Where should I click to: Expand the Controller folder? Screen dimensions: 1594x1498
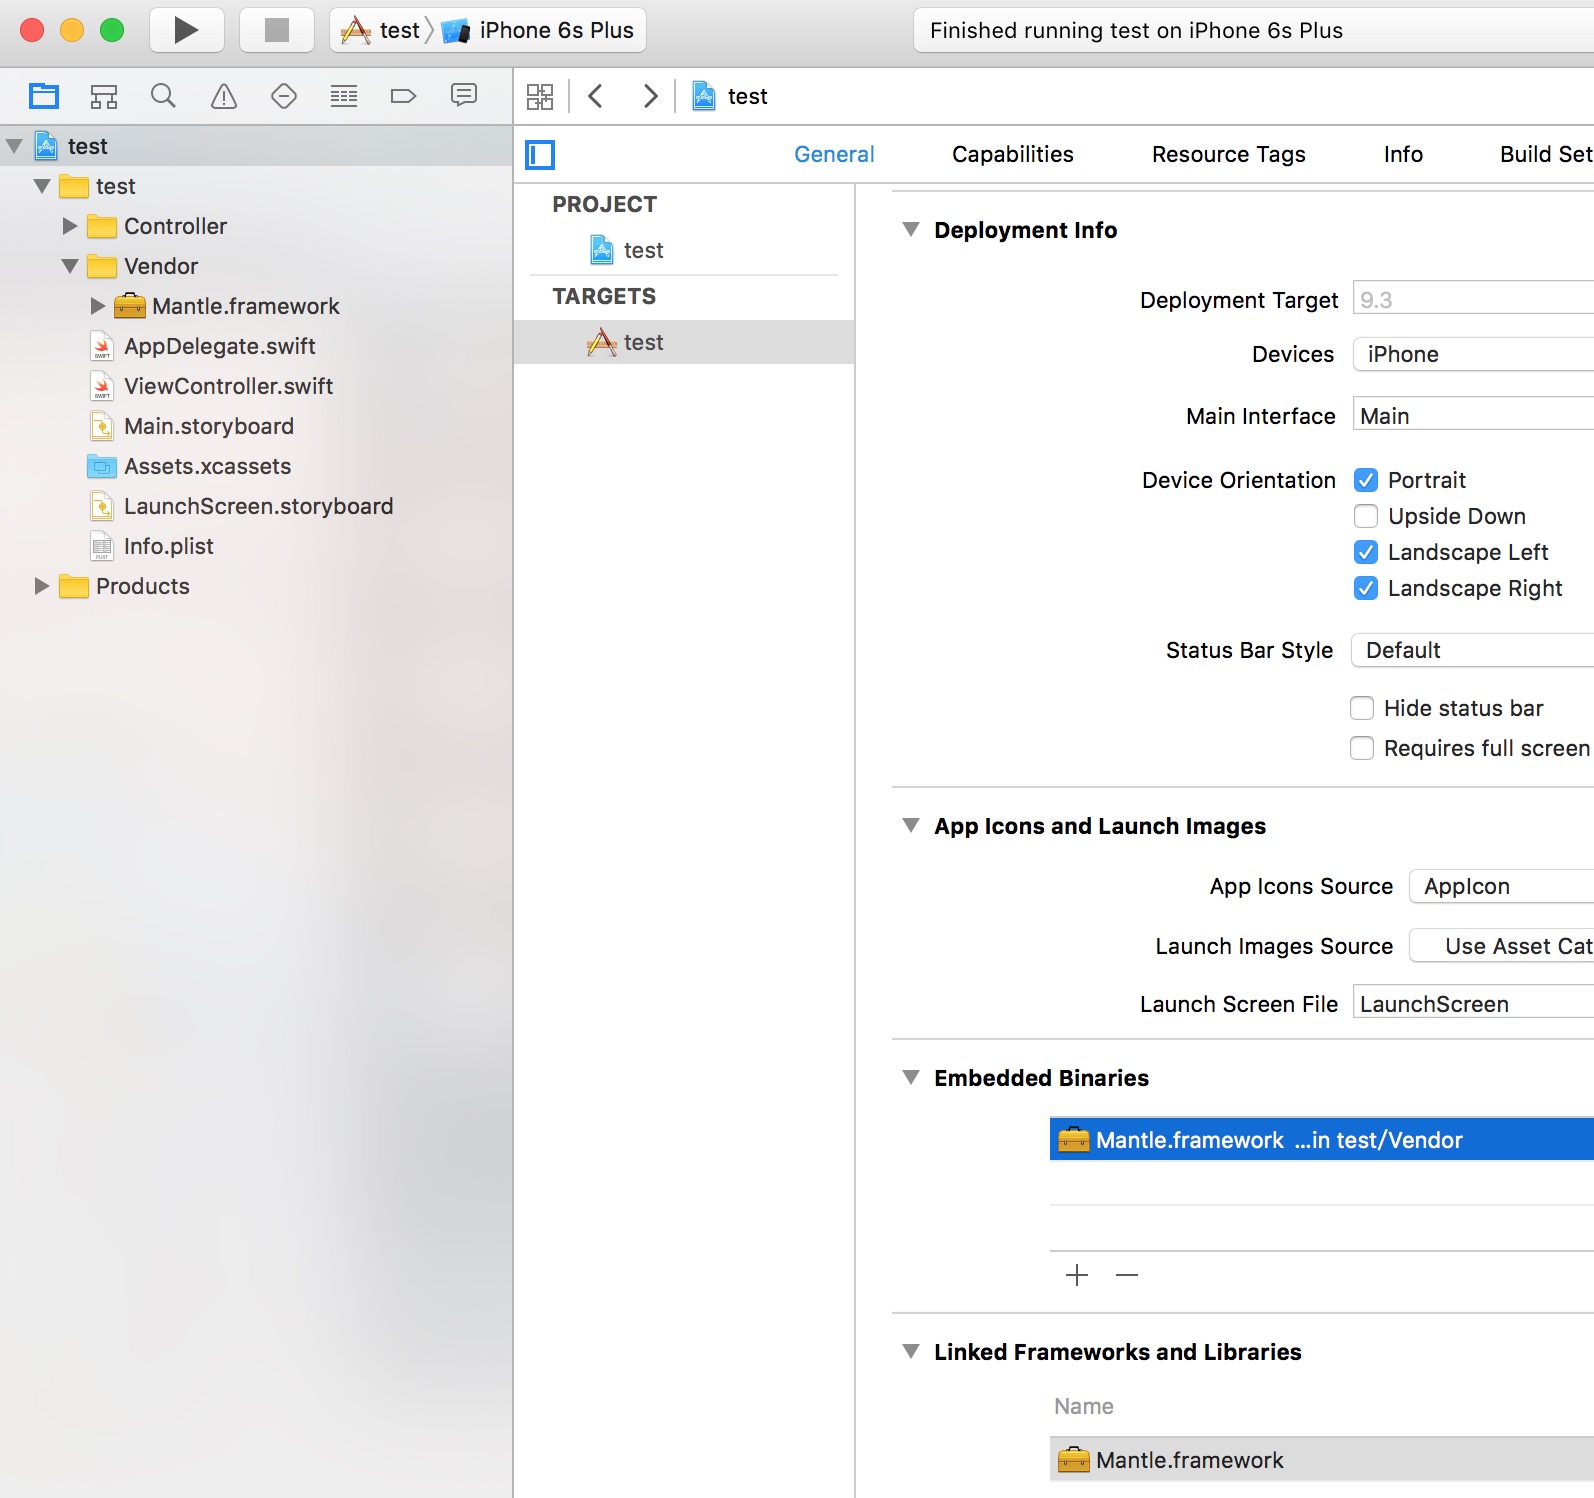click(70, 226)
